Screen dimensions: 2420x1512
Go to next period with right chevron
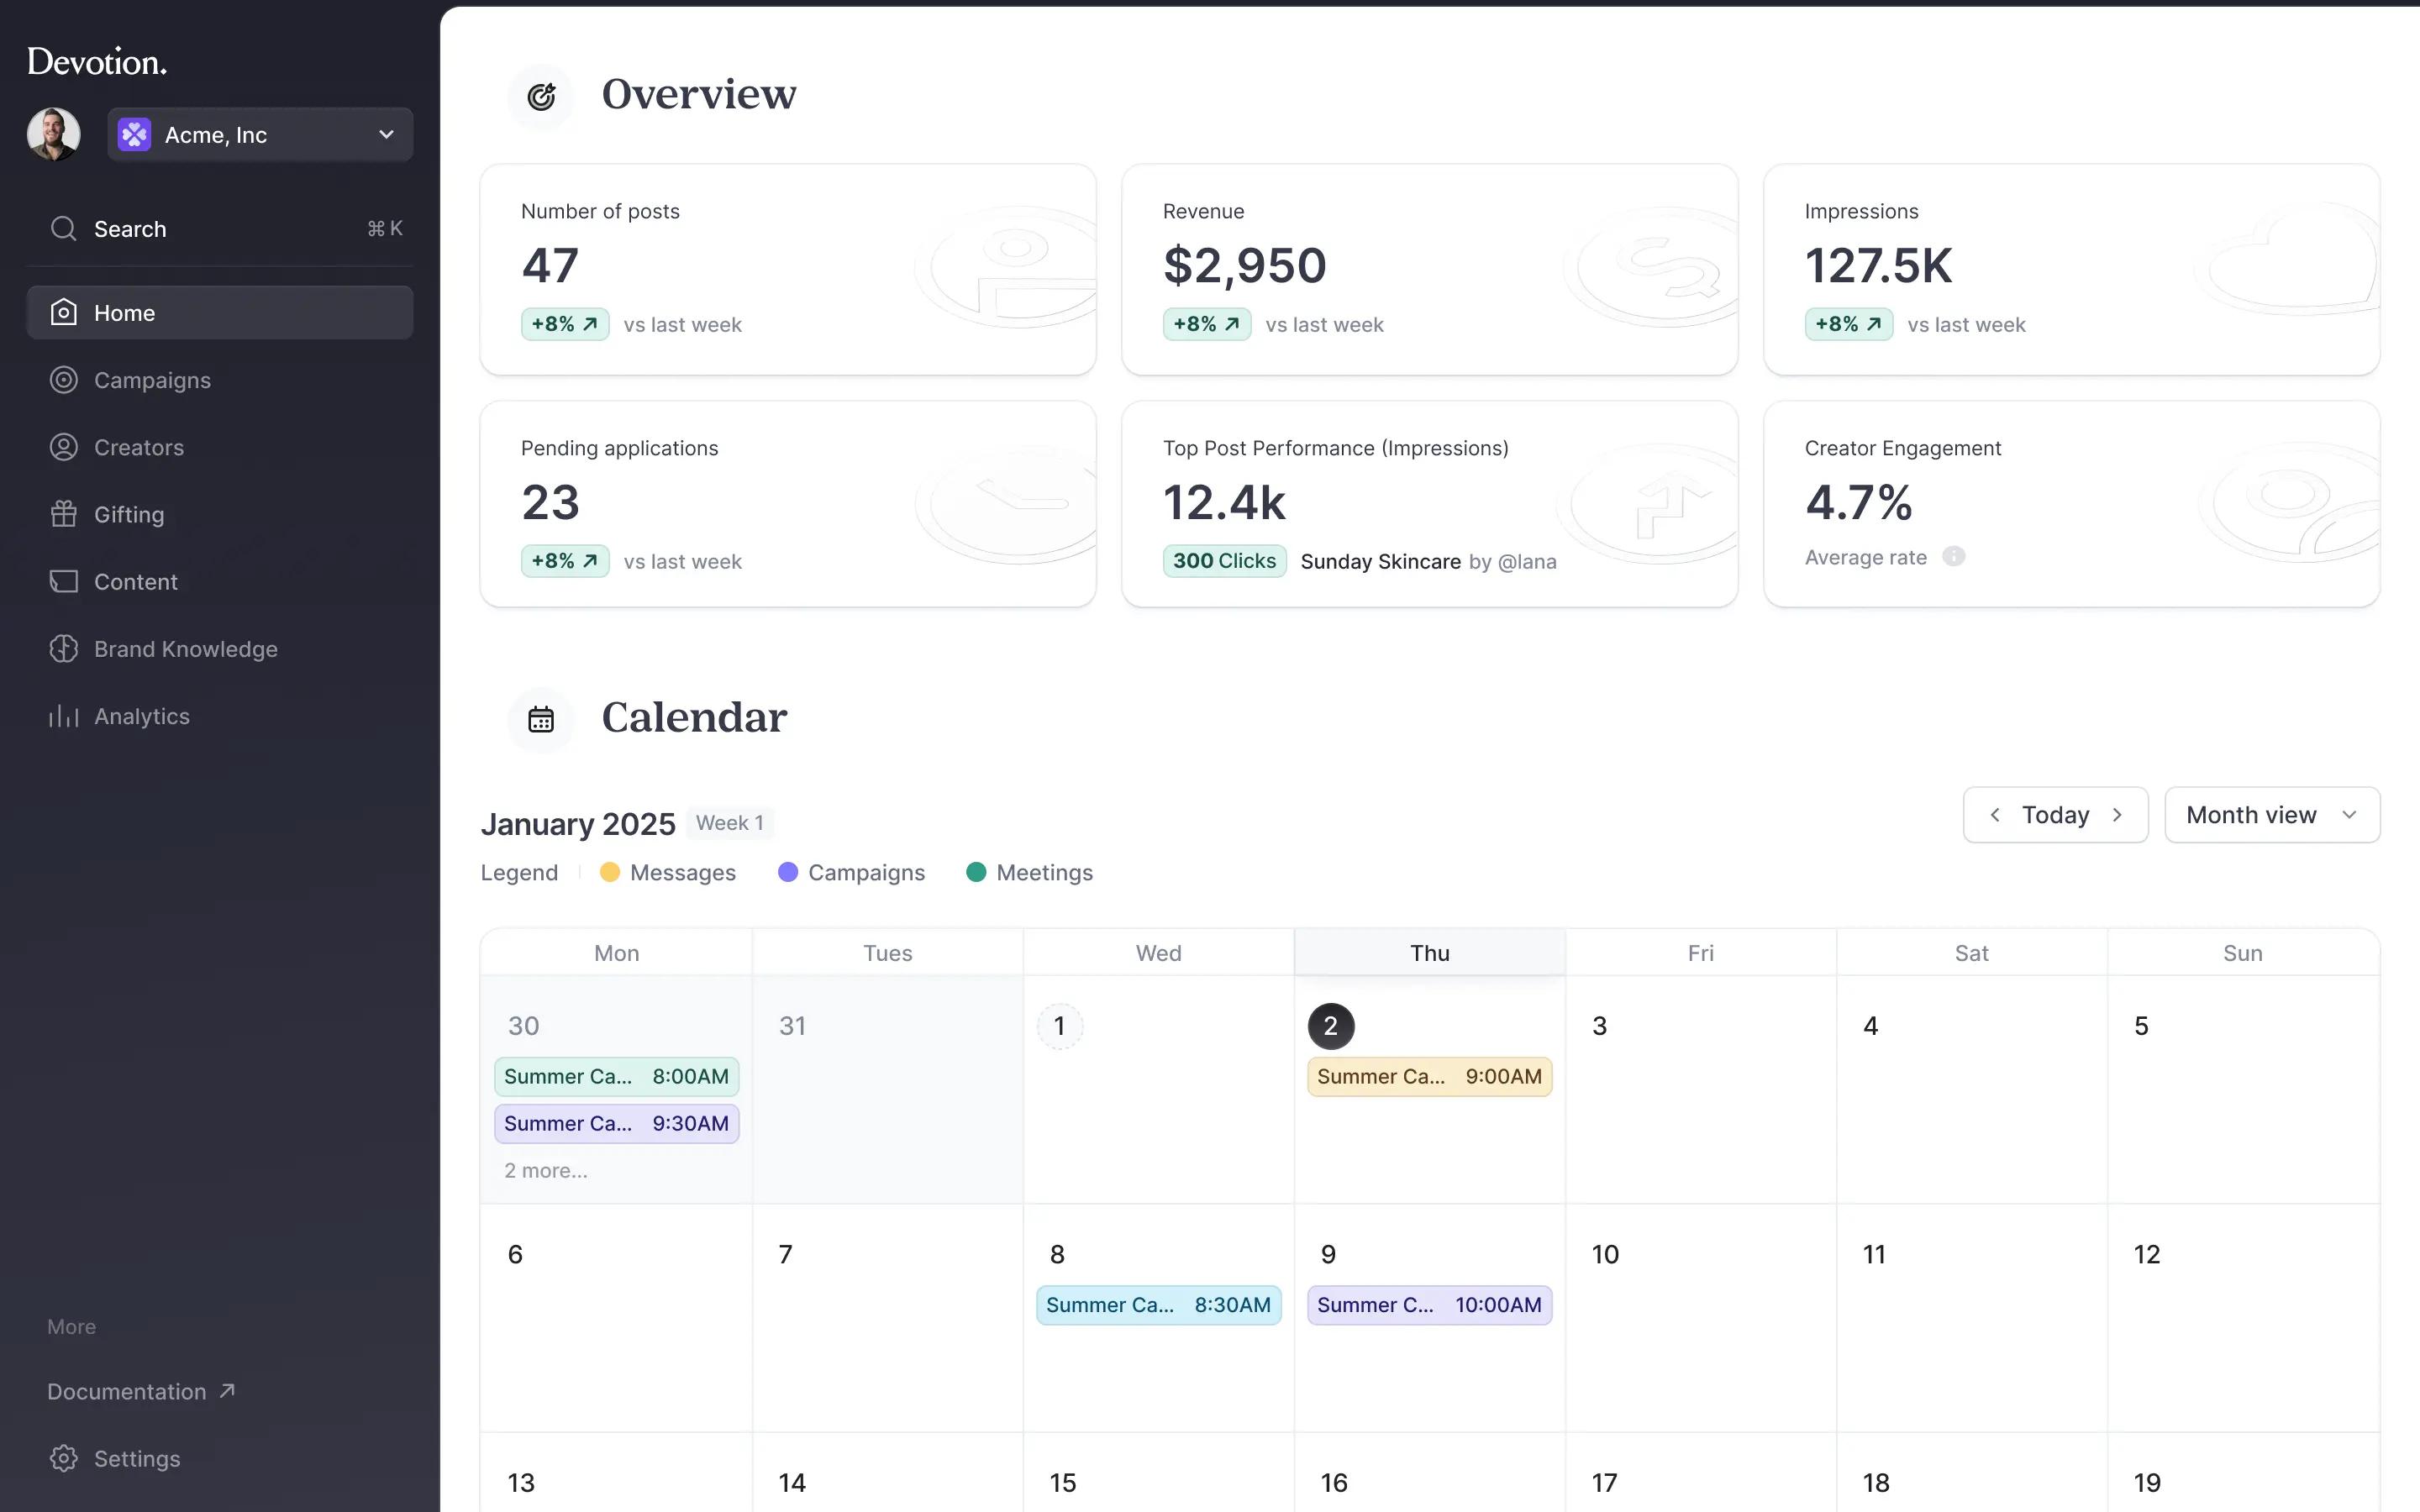[x=2117, y=815]
